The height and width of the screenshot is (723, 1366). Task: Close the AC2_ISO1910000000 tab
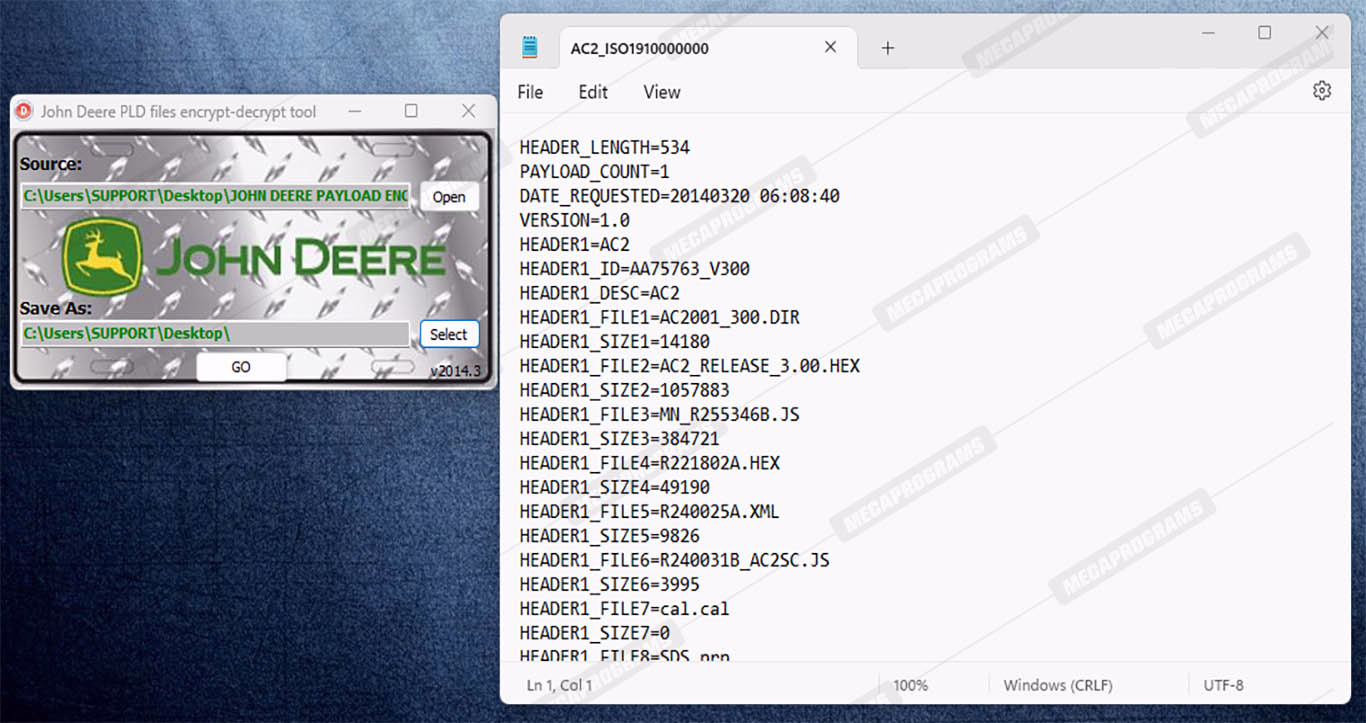coord(830,47)
